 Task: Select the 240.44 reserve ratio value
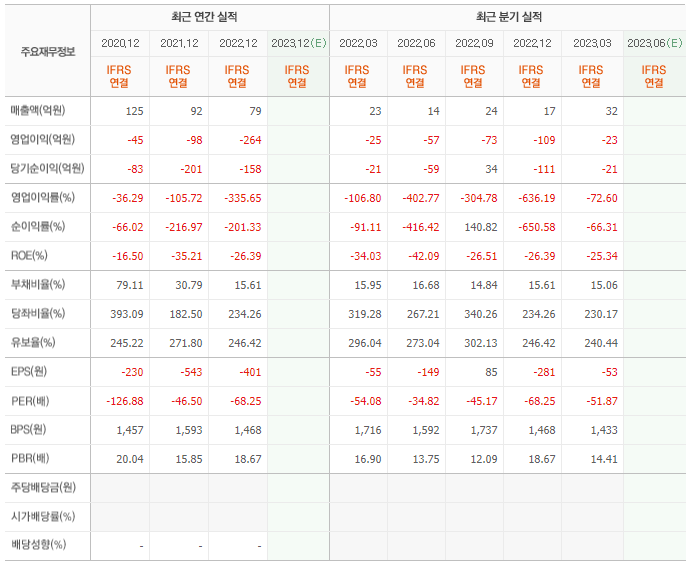point(601,343)
